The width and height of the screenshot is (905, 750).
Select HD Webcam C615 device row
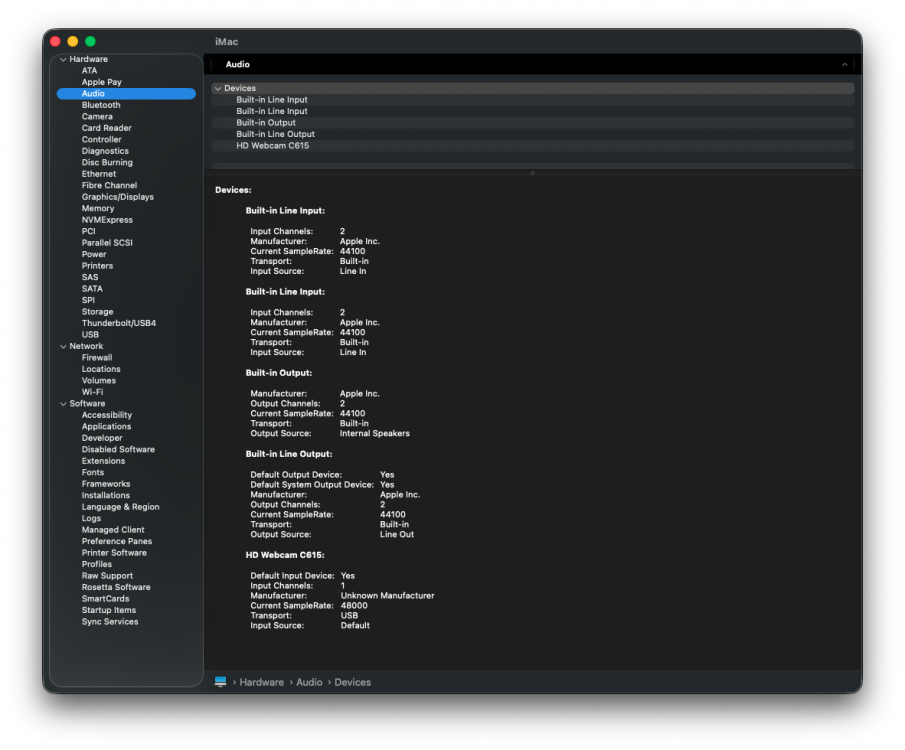(x=533, y=146)
